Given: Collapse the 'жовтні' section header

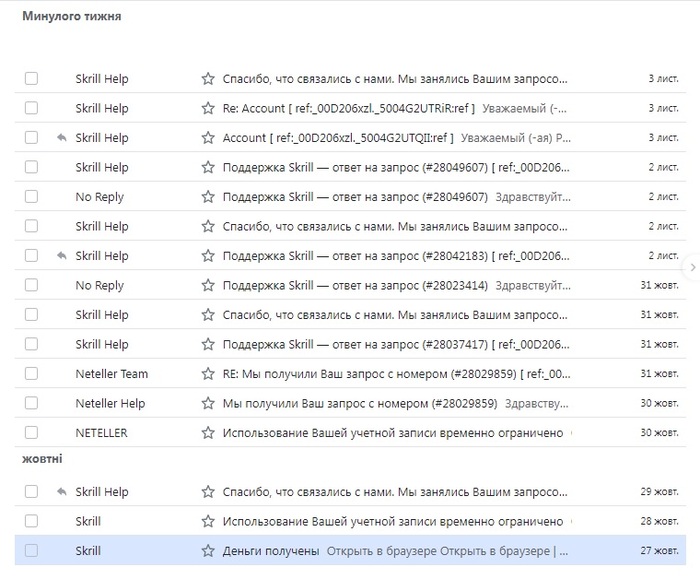Looking at the screenshot, I should [42, 459].
